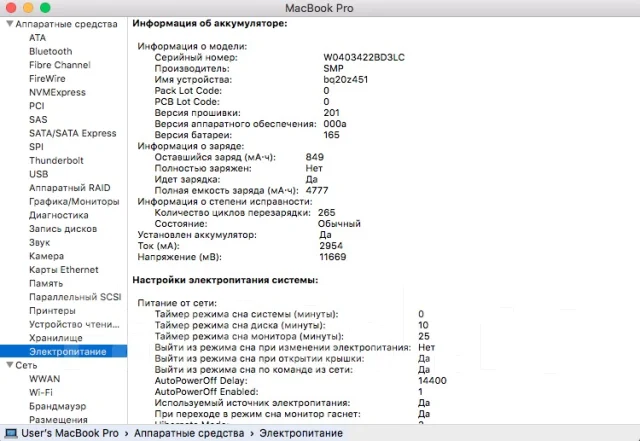
Task: Click Аппаратные средства in the path bar
Action: click(x=189, y=433)
